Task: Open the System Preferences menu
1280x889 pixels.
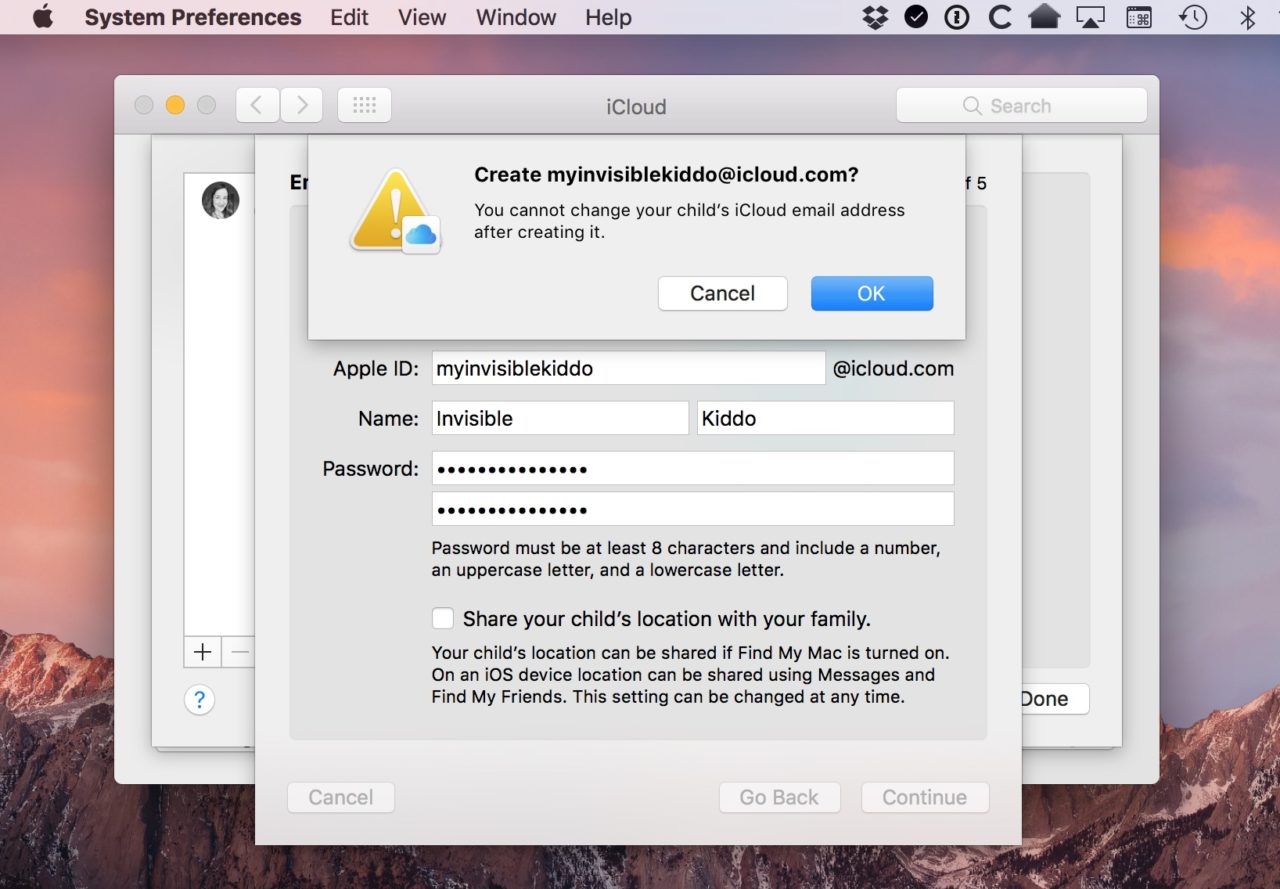Action: (193, 17)
